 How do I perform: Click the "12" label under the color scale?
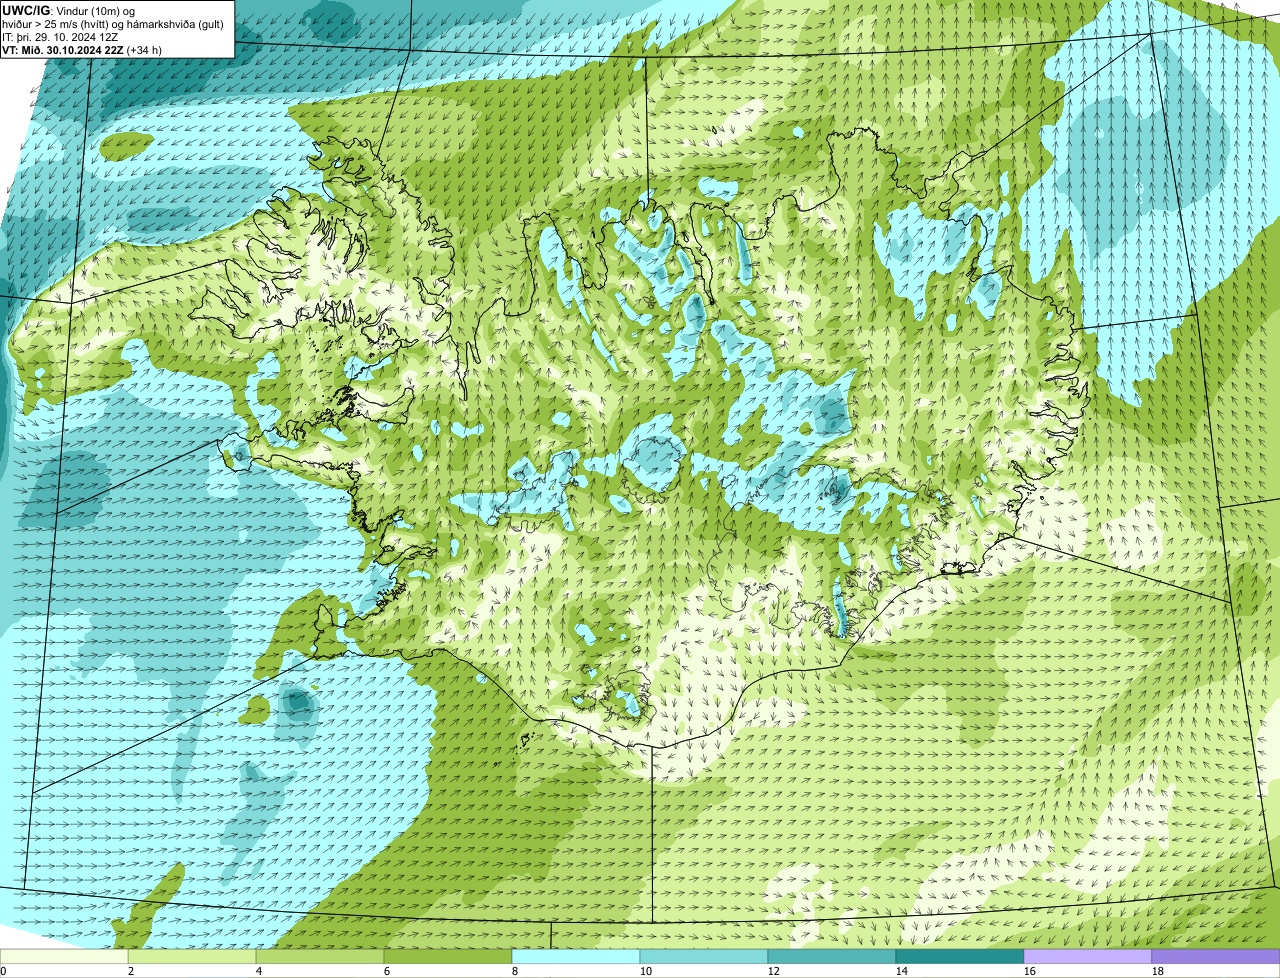point(774,971)
